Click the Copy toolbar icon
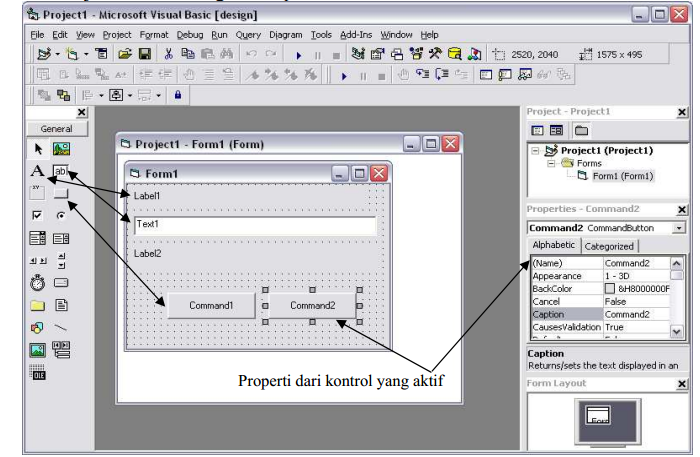The width and height of the screenshot is (700, 457). (188, 54)
